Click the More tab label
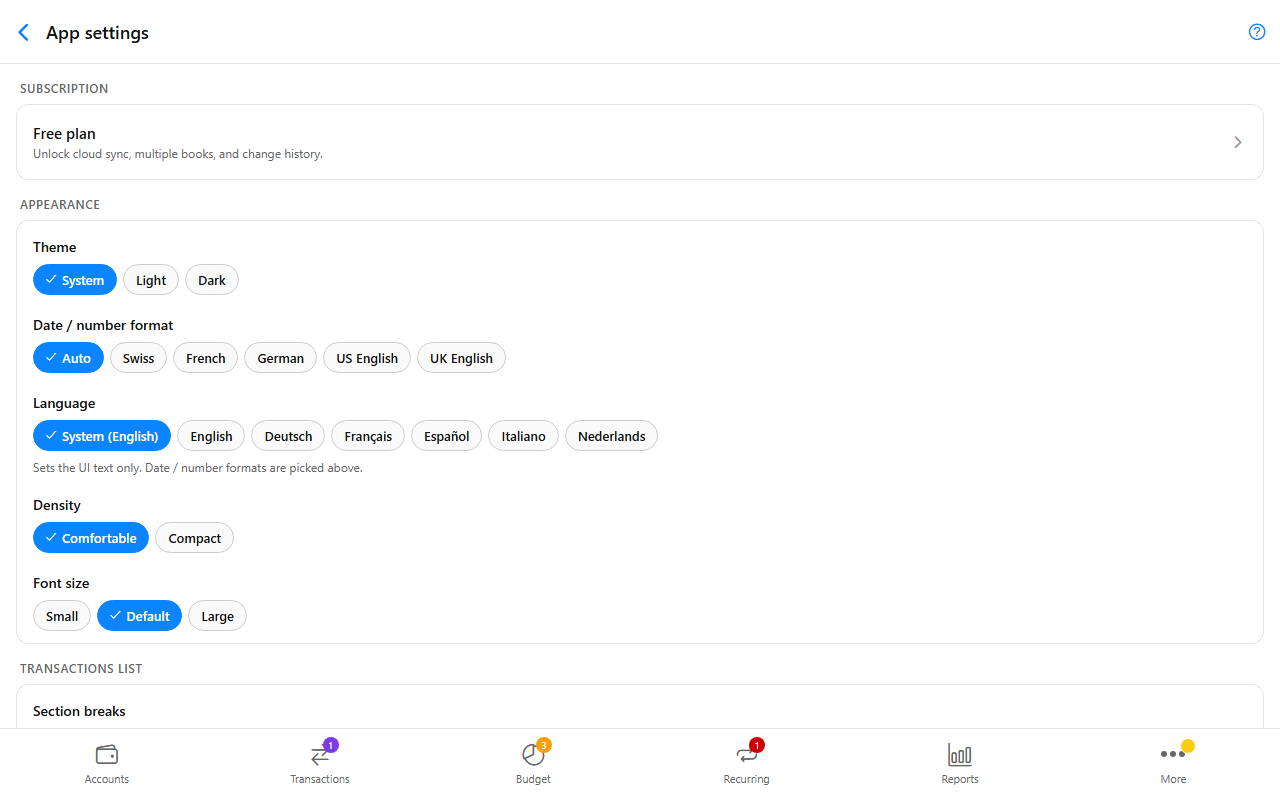The width and height of the screenshot is (1280, 800). [x=1173, y=779]
